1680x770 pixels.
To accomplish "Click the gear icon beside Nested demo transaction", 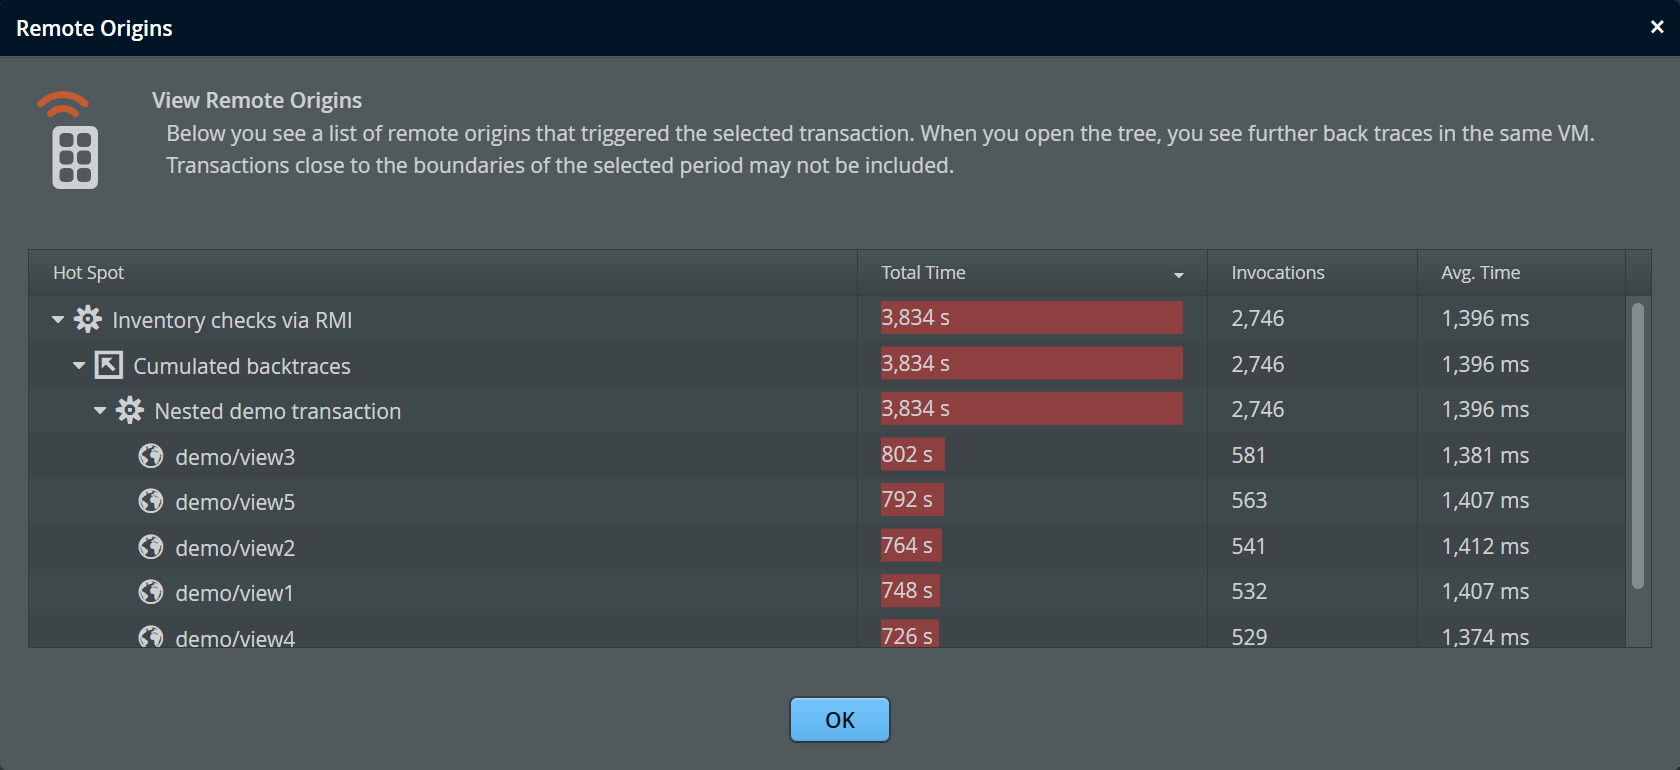I will (130, 410).
